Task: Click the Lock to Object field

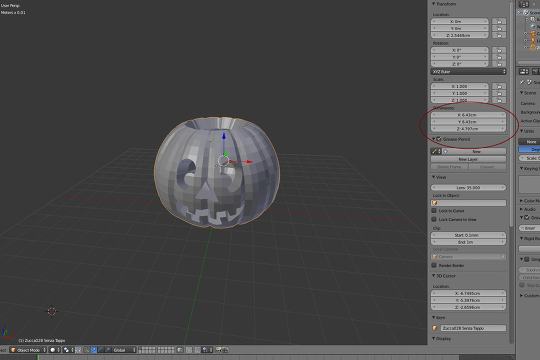Action: (468, 203)
